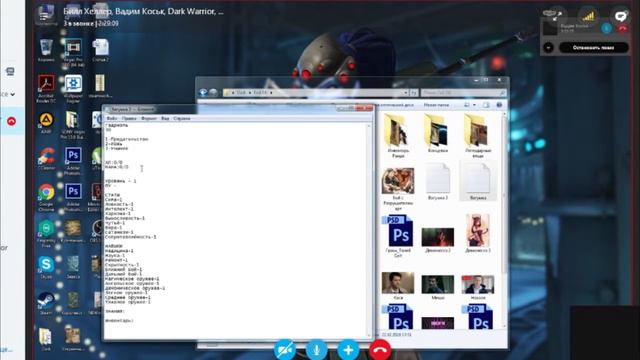Click the Notepad vertical scrollbar
Viewport: 640px width, 360px height.
(369, 230)
